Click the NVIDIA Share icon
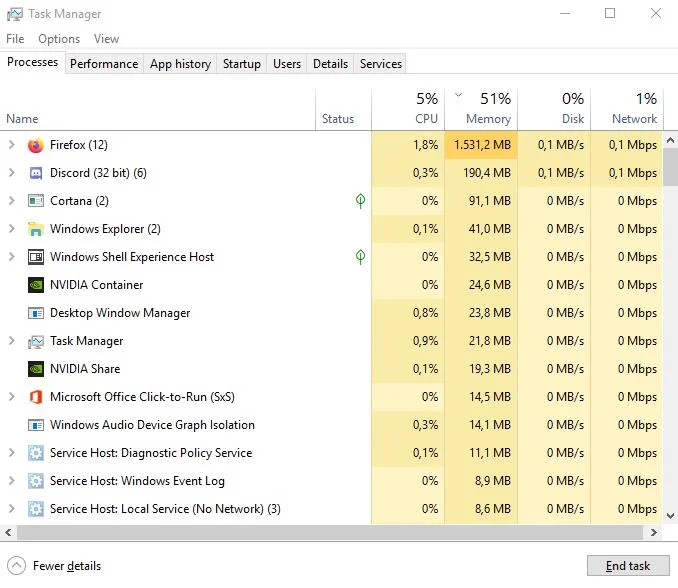The width and height of the screenshot is (678, 588). (x=35, y=369)
